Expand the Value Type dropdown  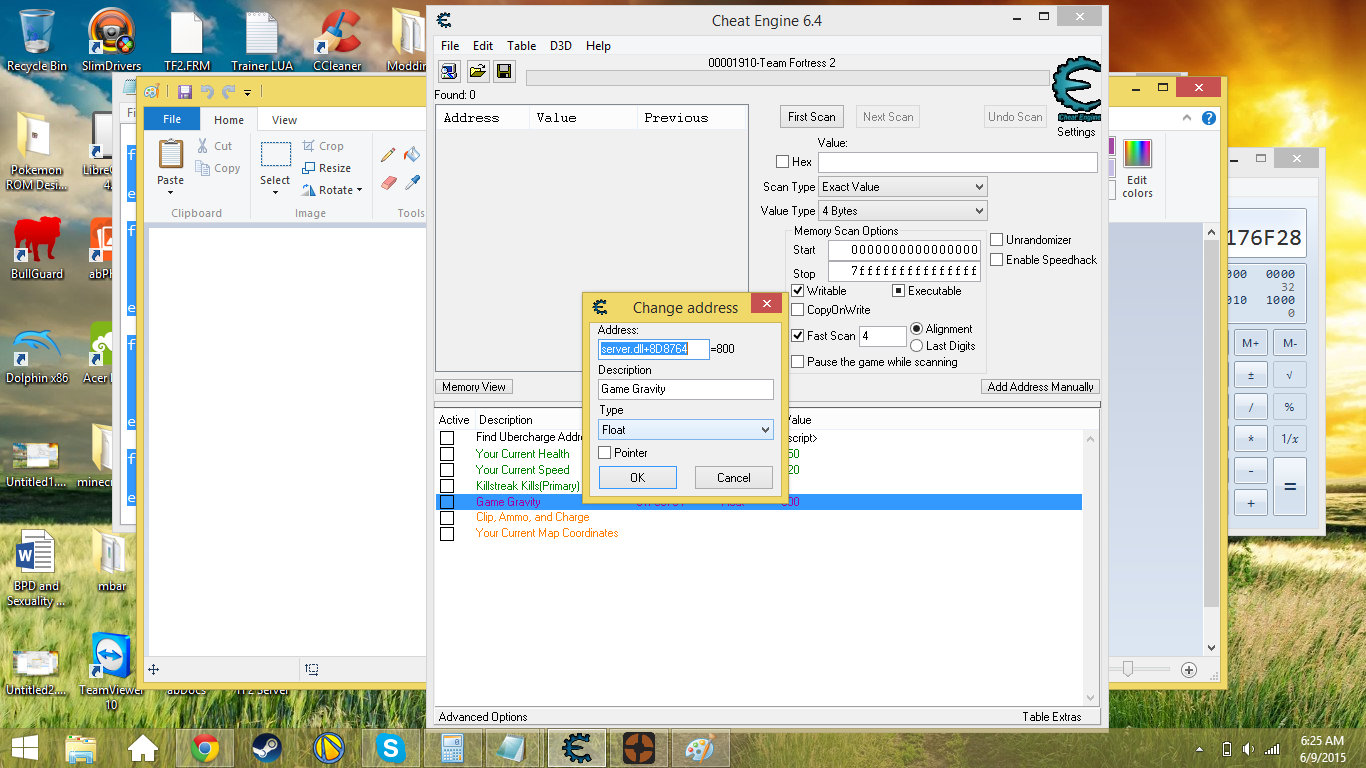click(x=902, y=211)
